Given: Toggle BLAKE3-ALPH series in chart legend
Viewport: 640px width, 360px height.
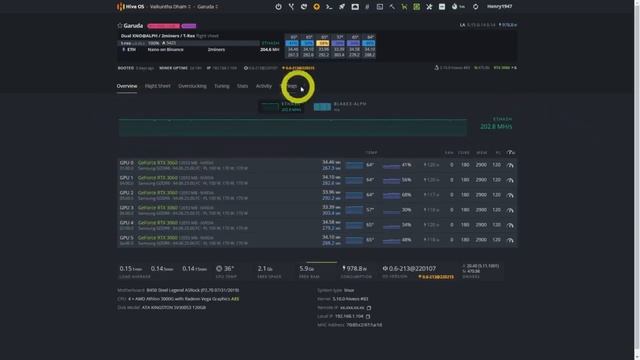Looking at the screenshot, I should pos(340,107).
